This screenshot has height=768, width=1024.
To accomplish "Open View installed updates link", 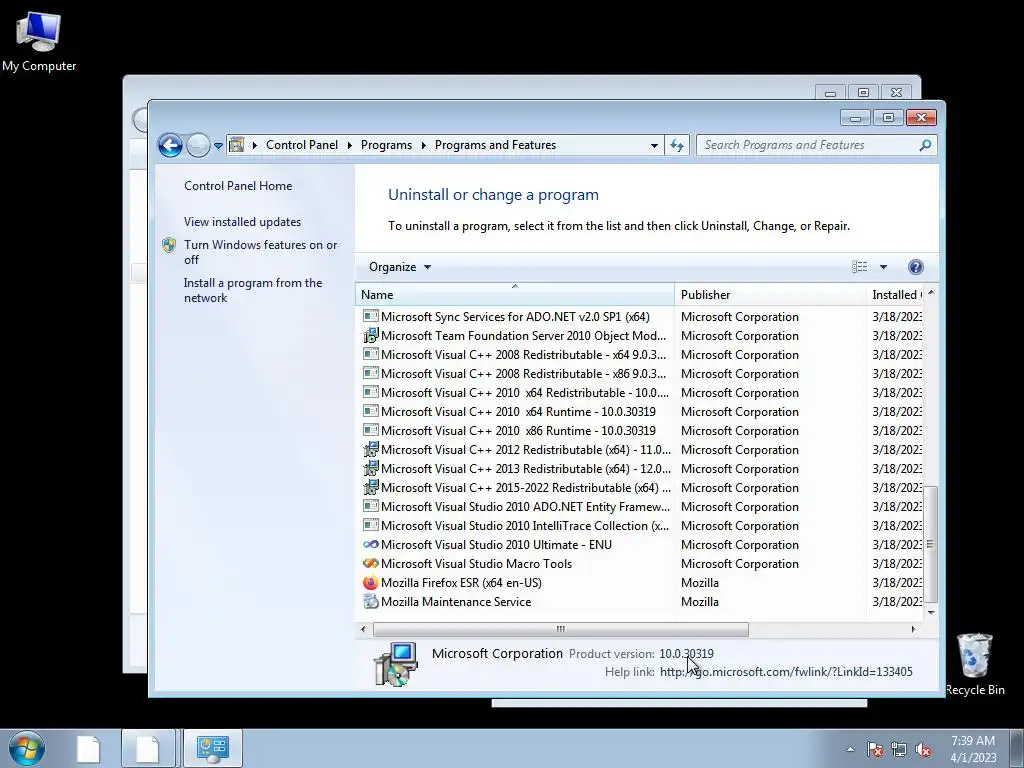I will click(242, 221).
